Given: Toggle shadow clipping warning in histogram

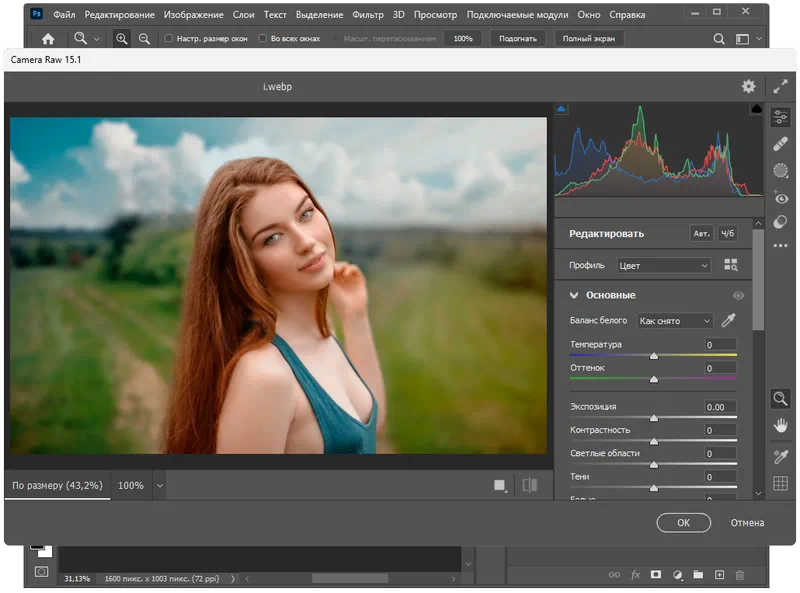Looking at the screenshot, I should coord(561,109).
